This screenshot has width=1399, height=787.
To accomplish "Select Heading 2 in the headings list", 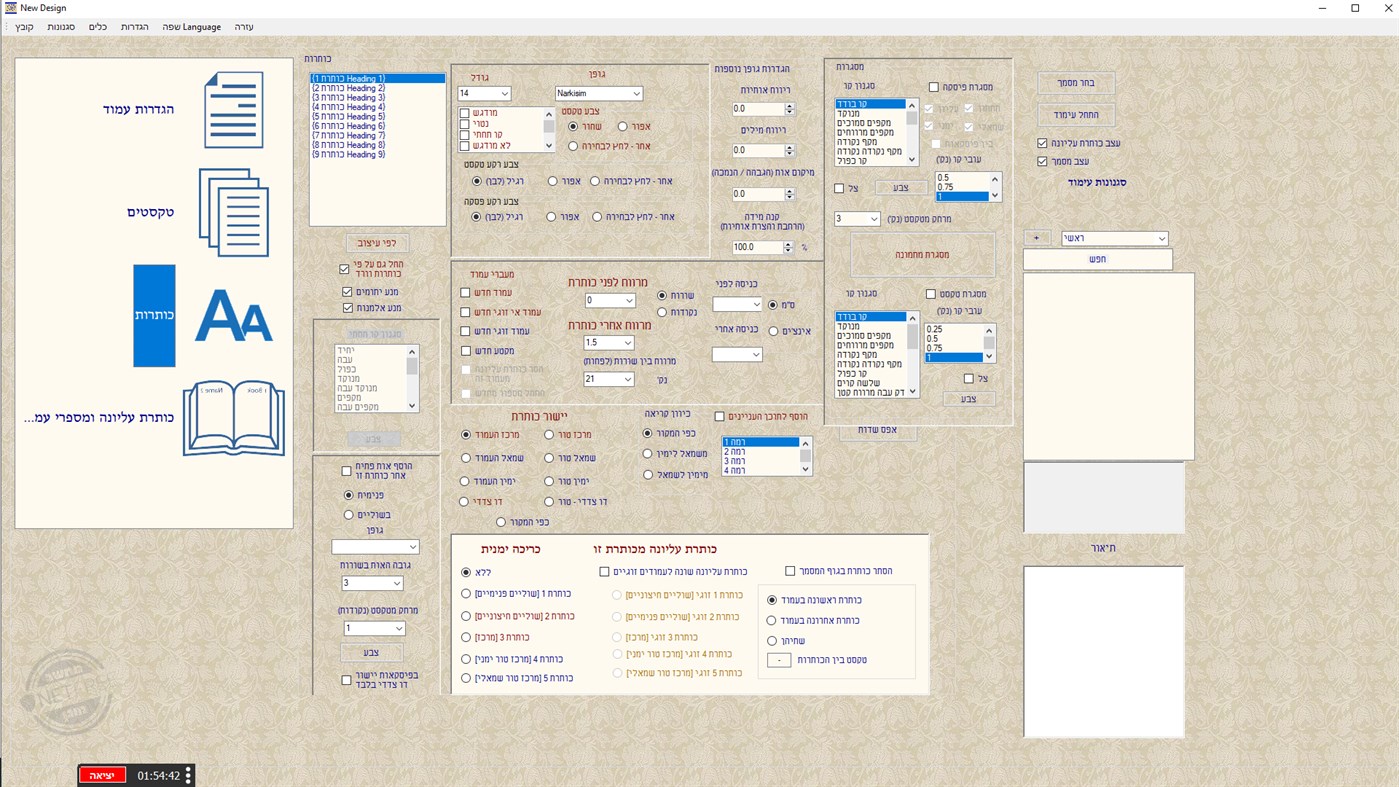I will click(x=347, y=87).
